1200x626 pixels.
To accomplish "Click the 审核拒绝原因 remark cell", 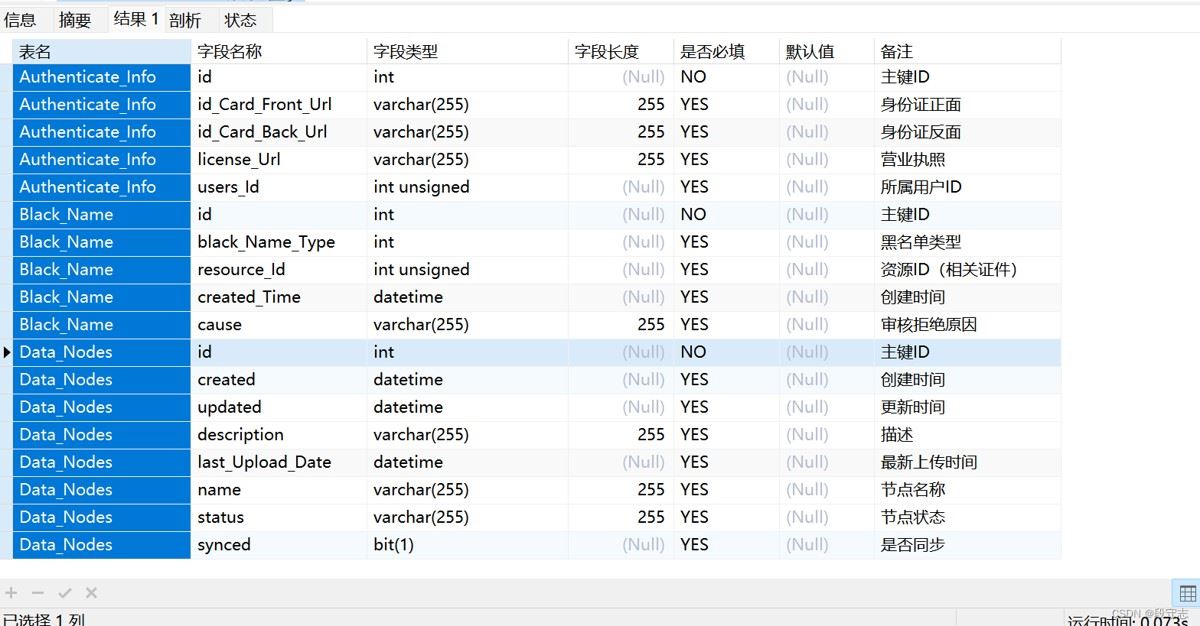I will tap(929, 324).
